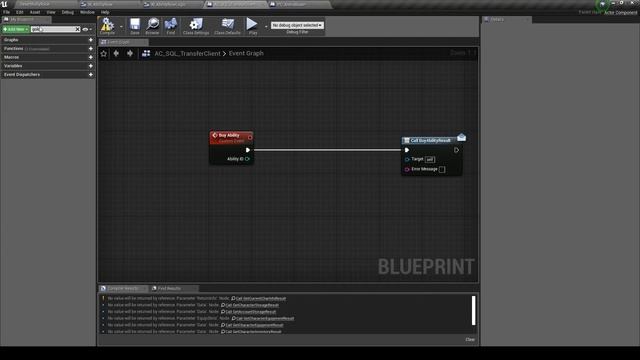Click Call BuyAbilityResult execution input pin

click(407, 150)
